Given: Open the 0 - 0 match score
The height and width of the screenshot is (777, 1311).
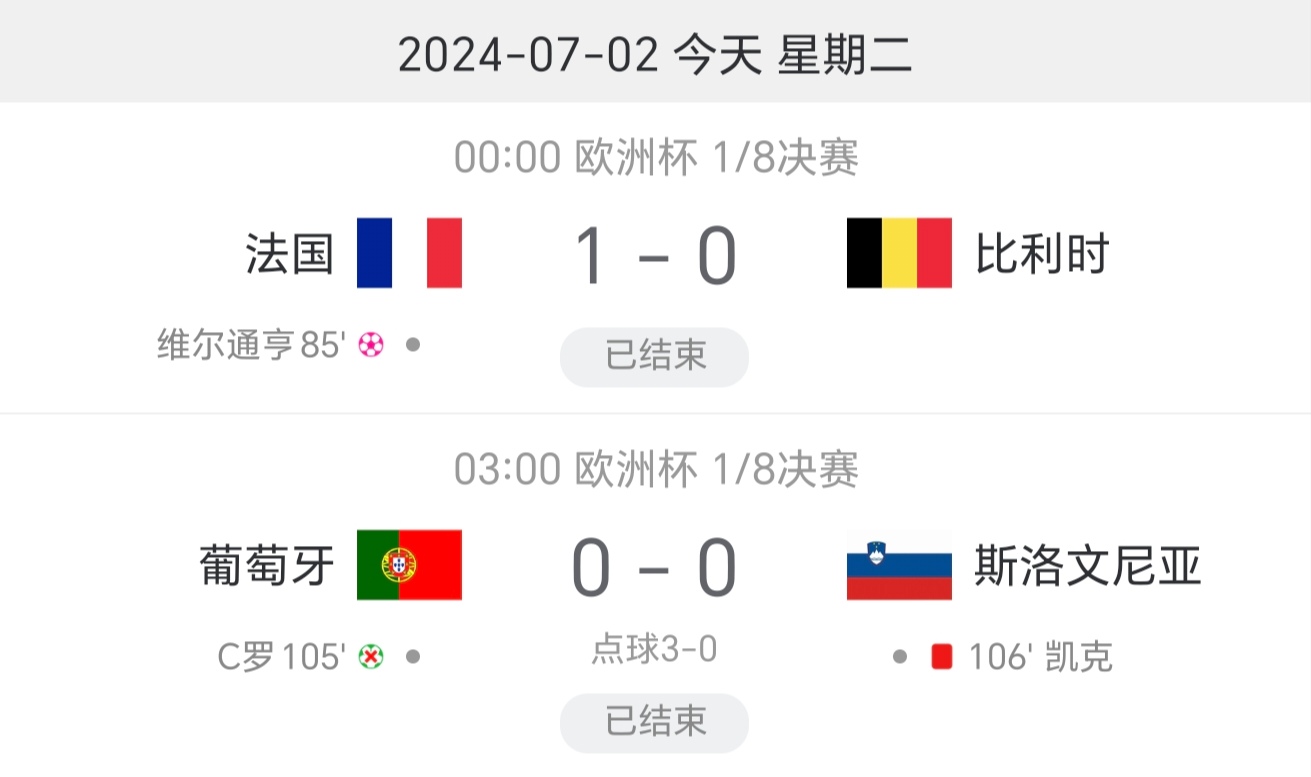Looking at the screenshot, I should coord(655,568).
